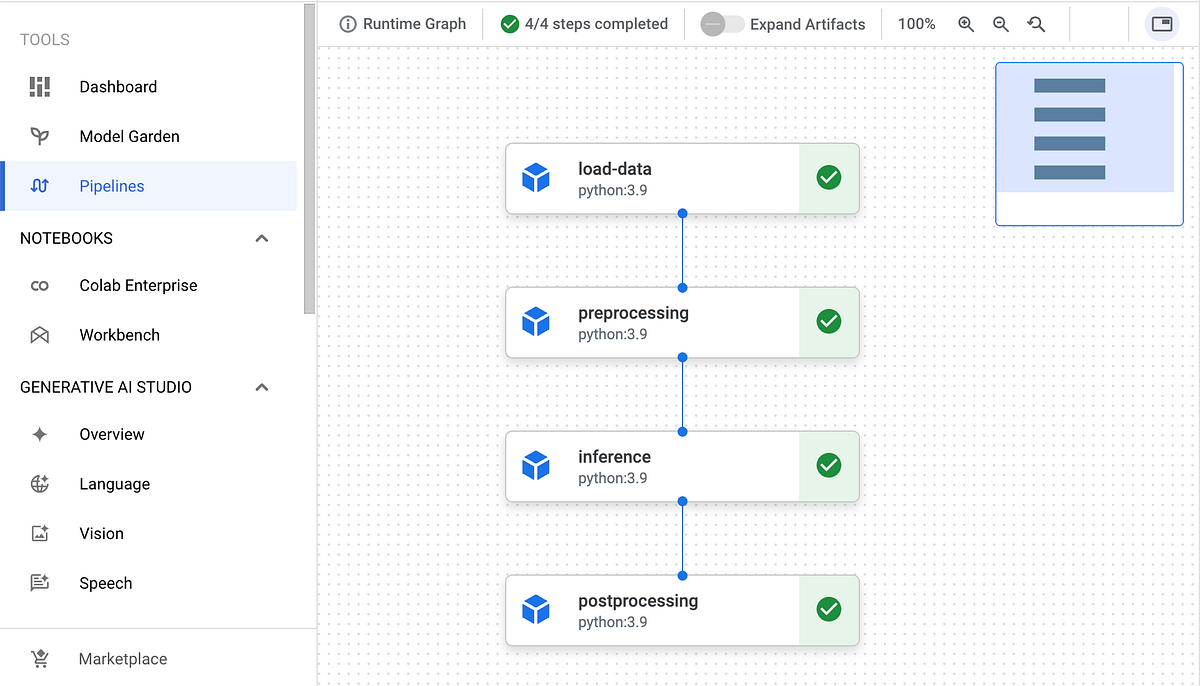Open the Speech tool icon
Screen dimensions: 1200x686
pos(39,583)
